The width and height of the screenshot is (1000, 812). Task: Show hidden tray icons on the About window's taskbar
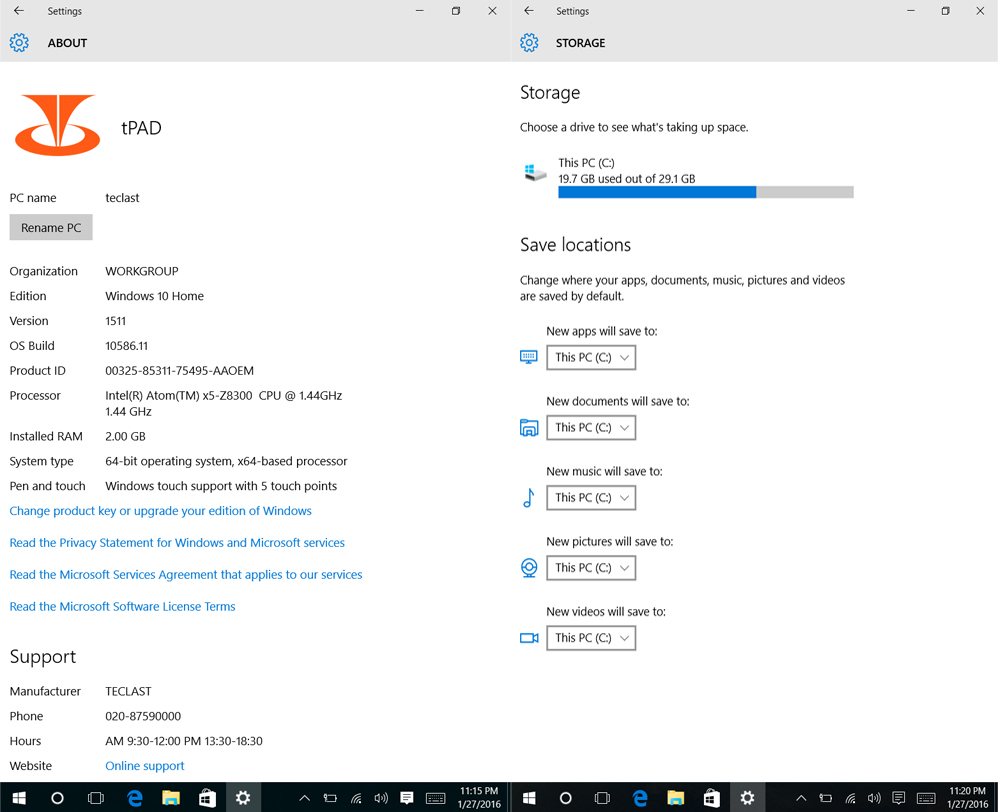305,798
